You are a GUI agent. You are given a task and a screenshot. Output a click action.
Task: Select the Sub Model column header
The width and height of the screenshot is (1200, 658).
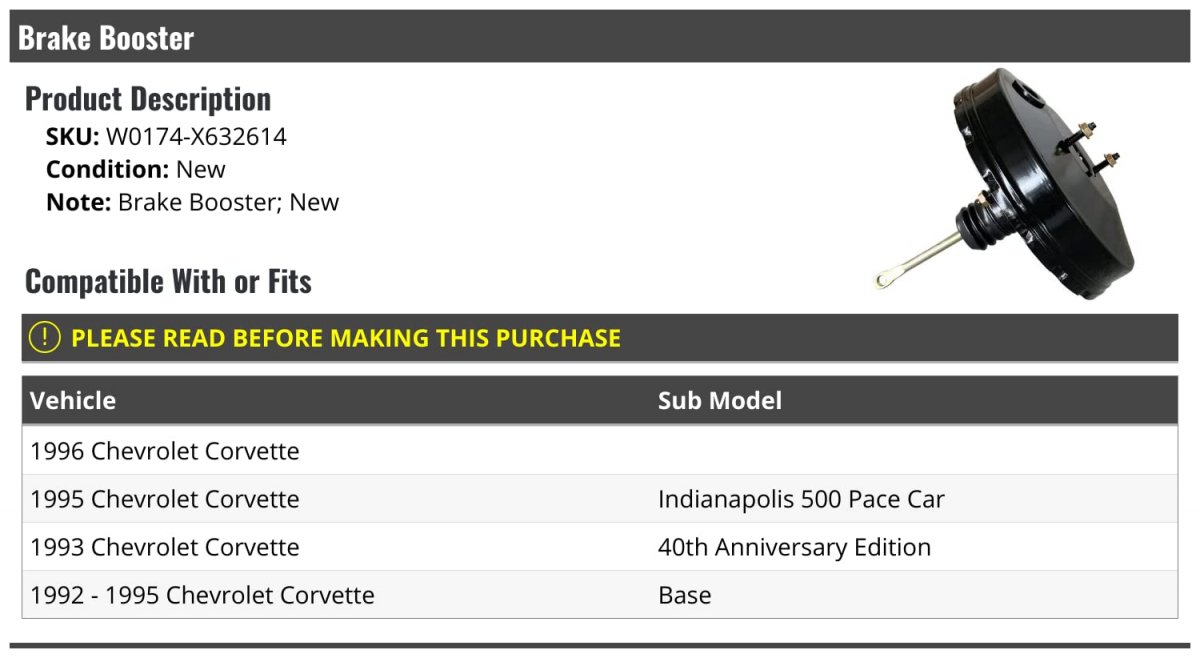click(720, 401)
